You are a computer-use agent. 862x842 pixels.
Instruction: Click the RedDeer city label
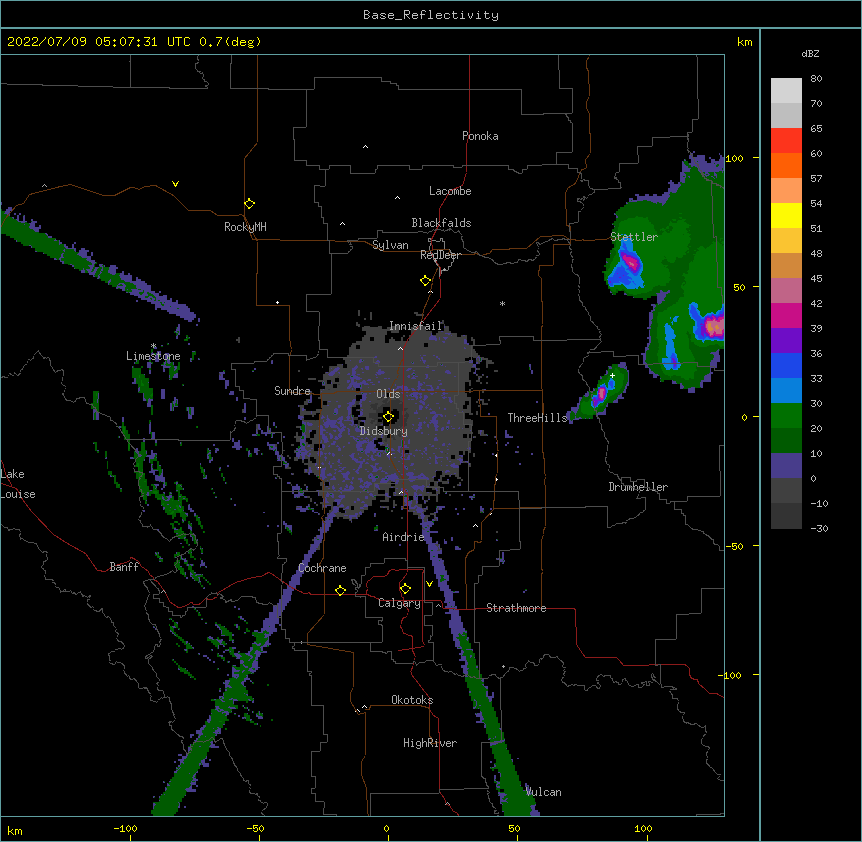(440, 255)
